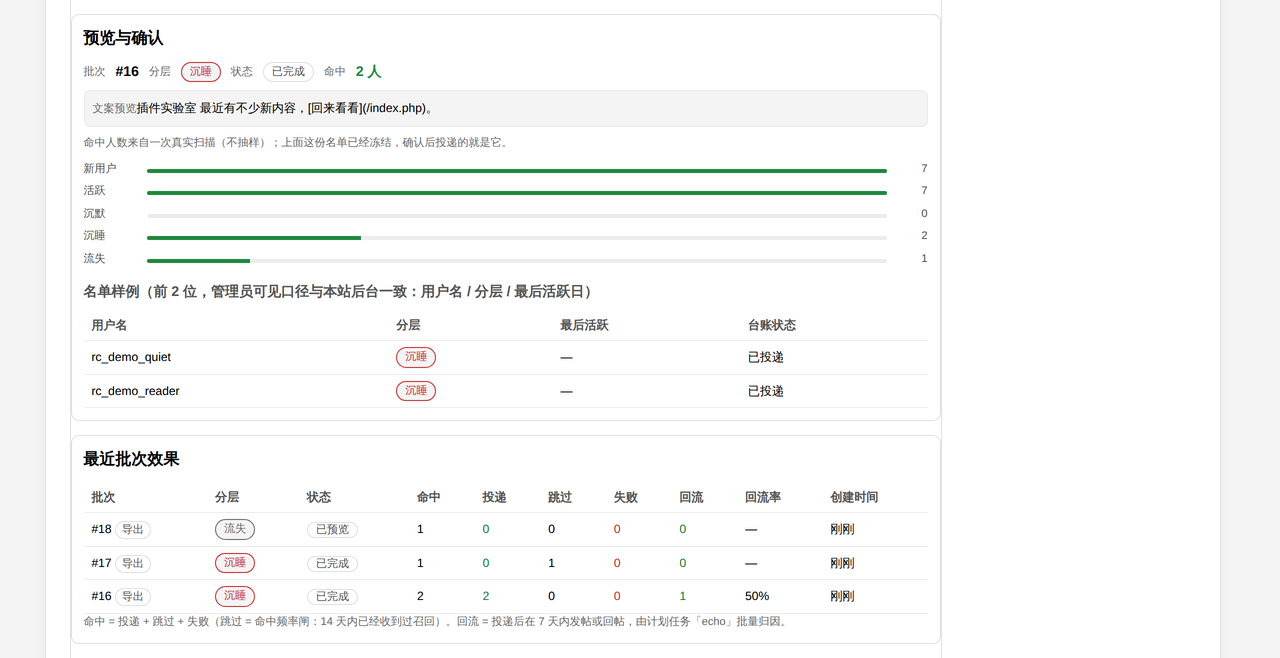Click the 已完成 status of batch #17
This screenshot has height=658, width=1280.
332,564
